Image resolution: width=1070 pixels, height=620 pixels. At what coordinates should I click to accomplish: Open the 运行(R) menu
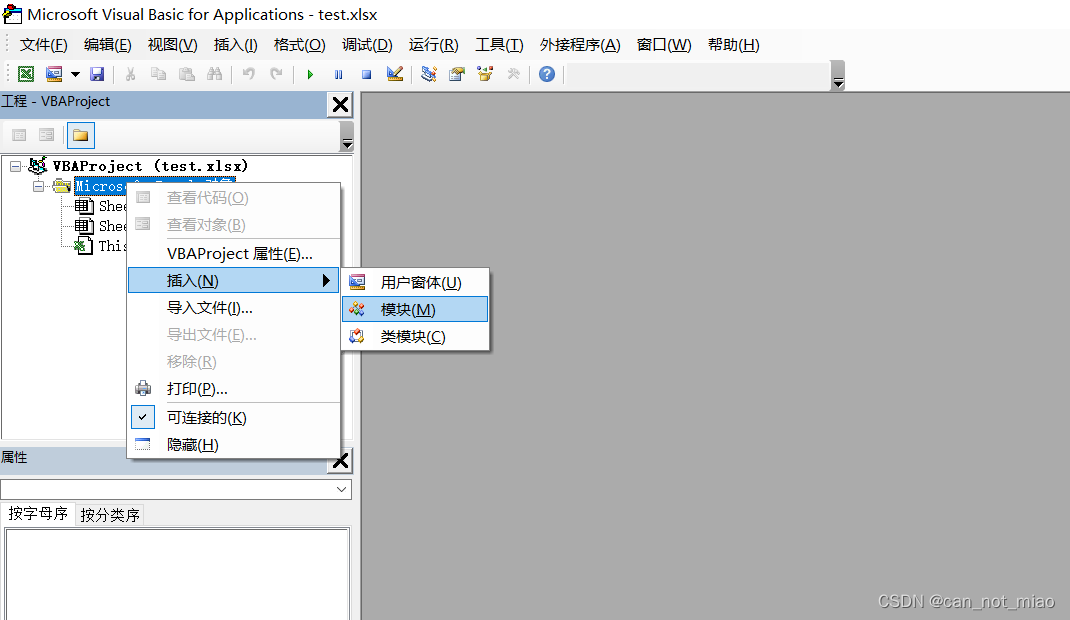(x=433, y=45)
